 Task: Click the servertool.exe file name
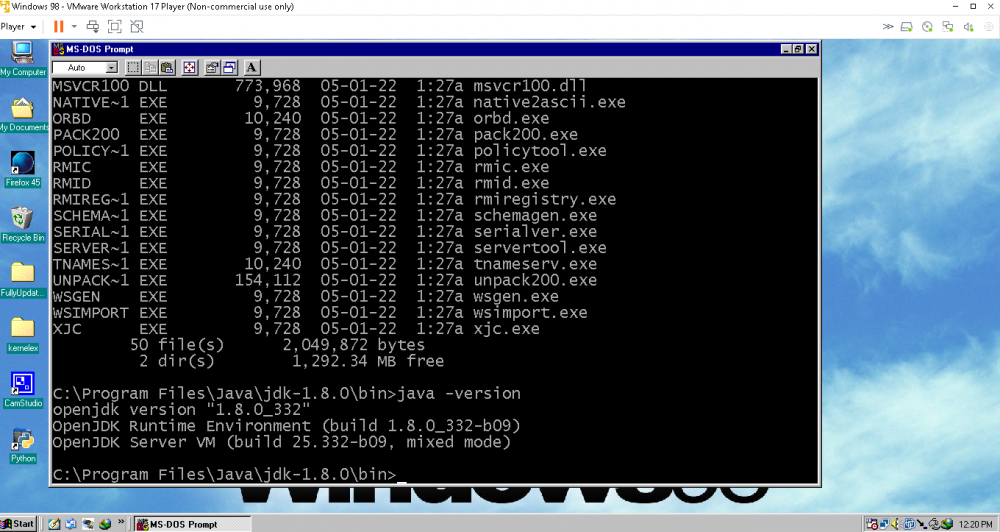click(x=540, y=248)
